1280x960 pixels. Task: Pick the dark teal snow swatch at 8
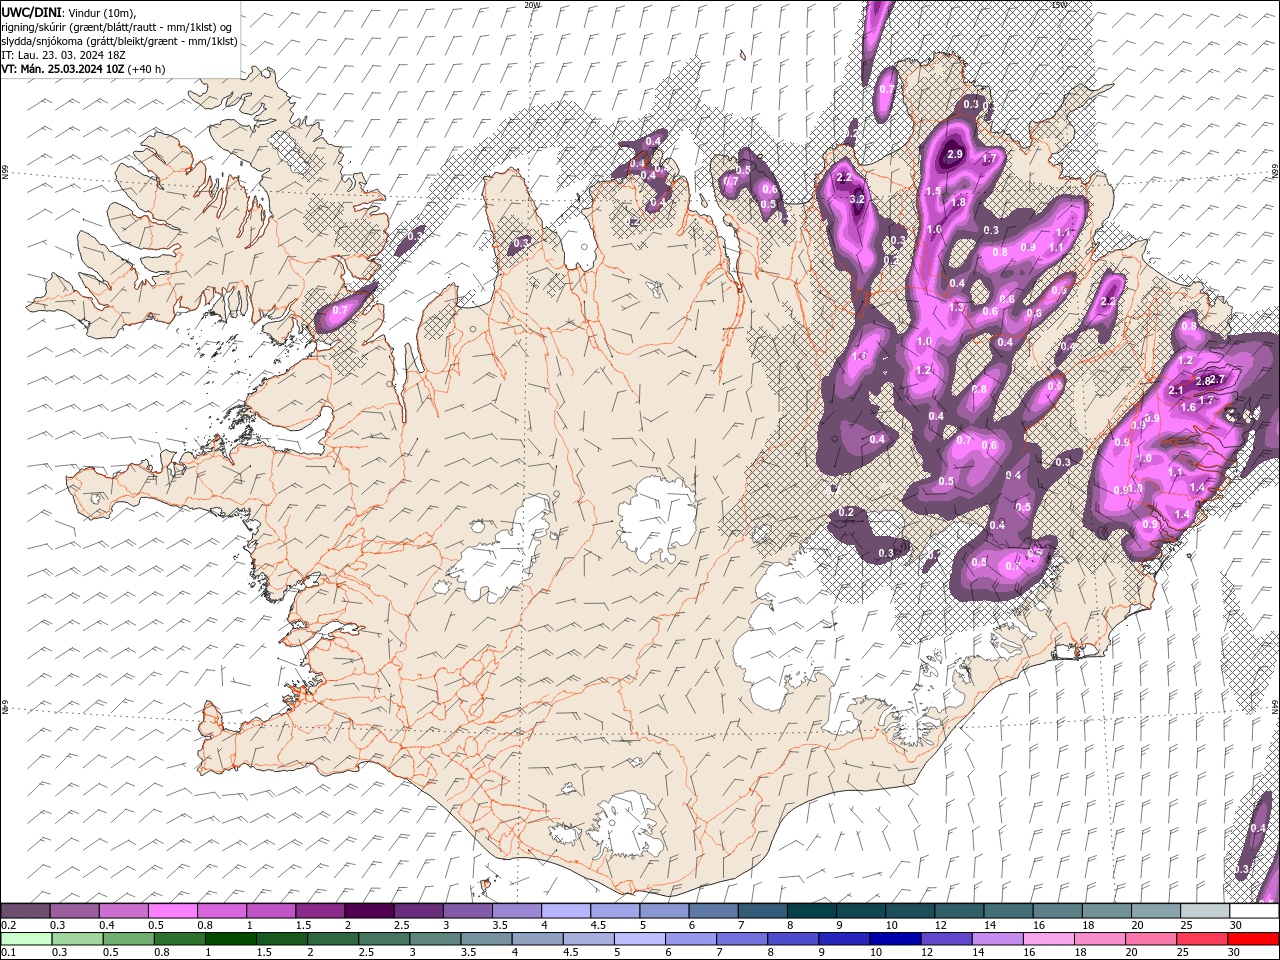point(812,911)
